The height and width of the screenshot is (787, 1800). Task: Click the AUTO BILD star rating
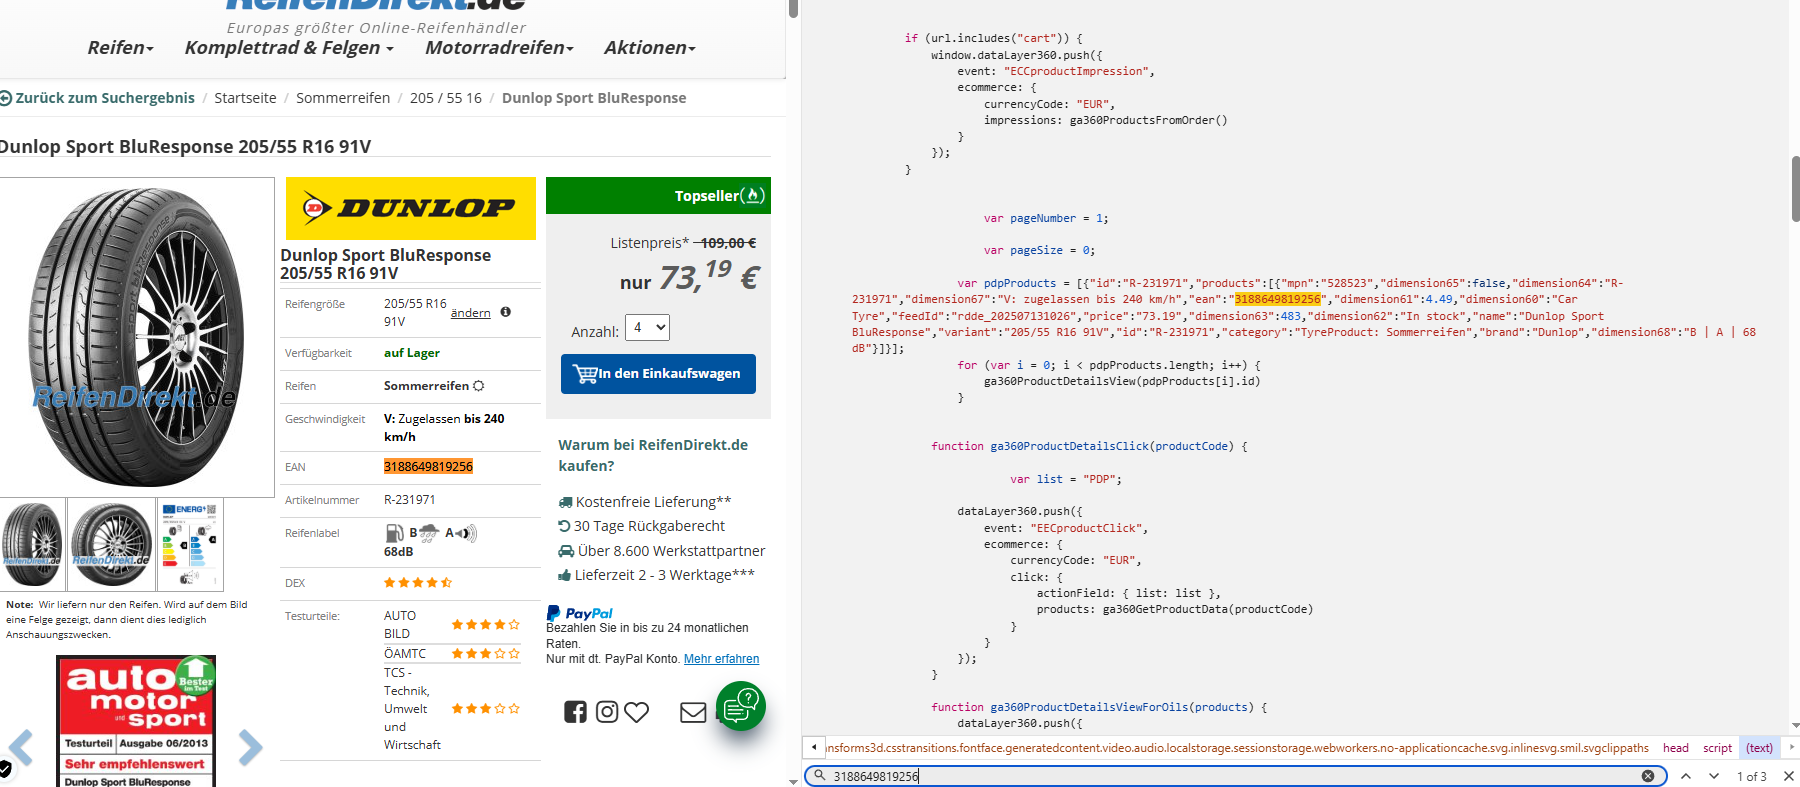tap(486, 624)
